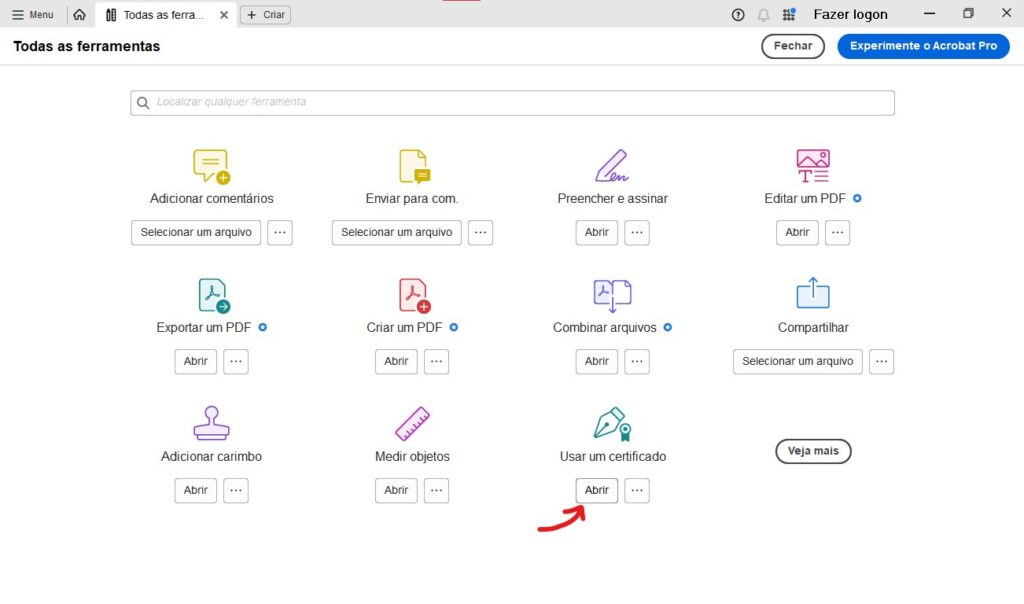Click Fazer logon

pyautogui.click(x=850, y=14)
